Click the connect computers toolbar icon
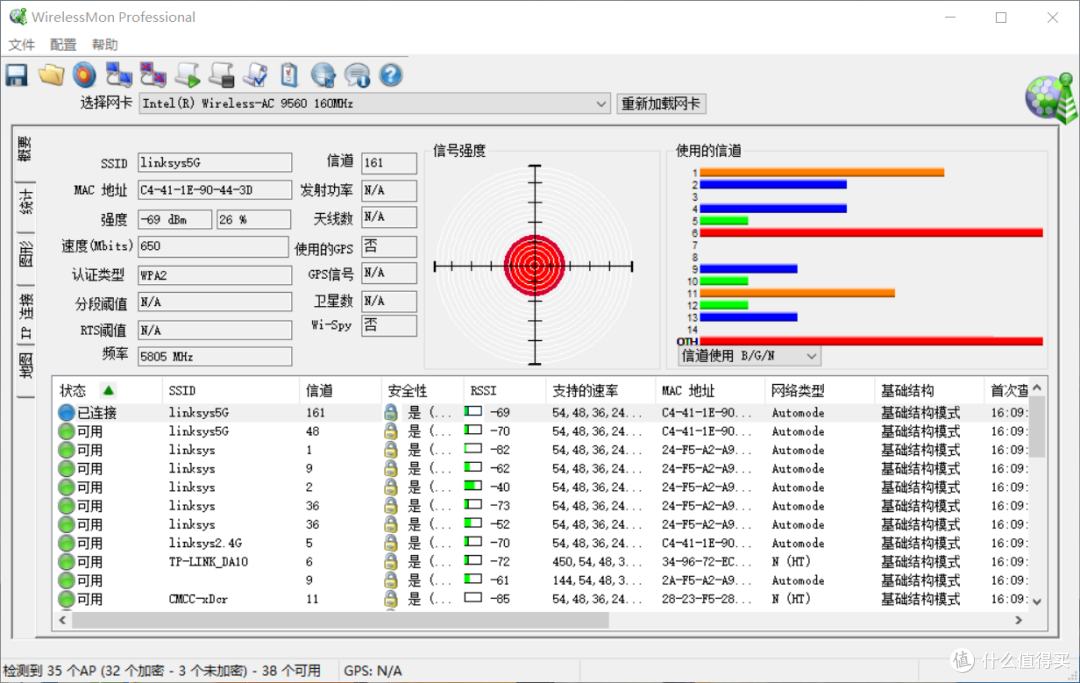Image resolution: width=1080 pixels, height=683 pixels. (x=118, y=75)
